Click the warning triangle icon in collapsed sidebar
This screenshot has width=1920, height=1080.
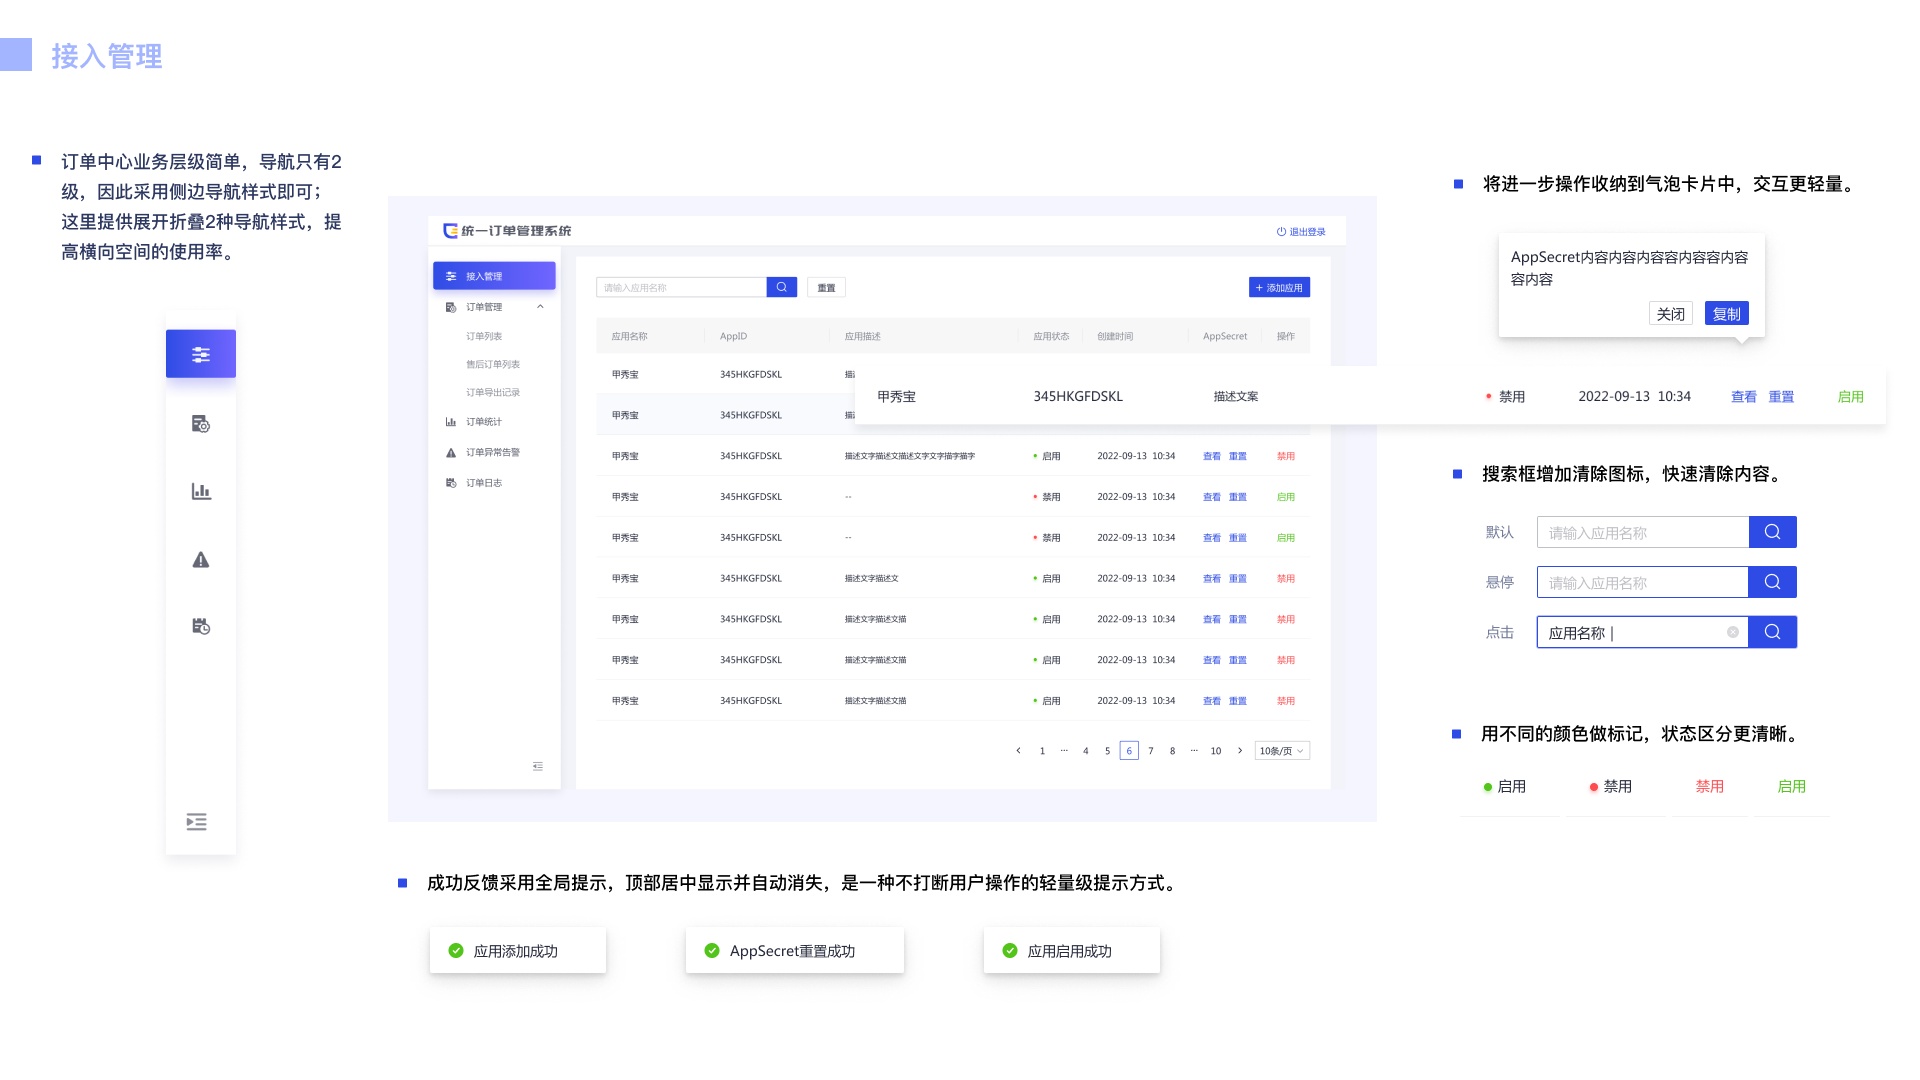[201, 560]
